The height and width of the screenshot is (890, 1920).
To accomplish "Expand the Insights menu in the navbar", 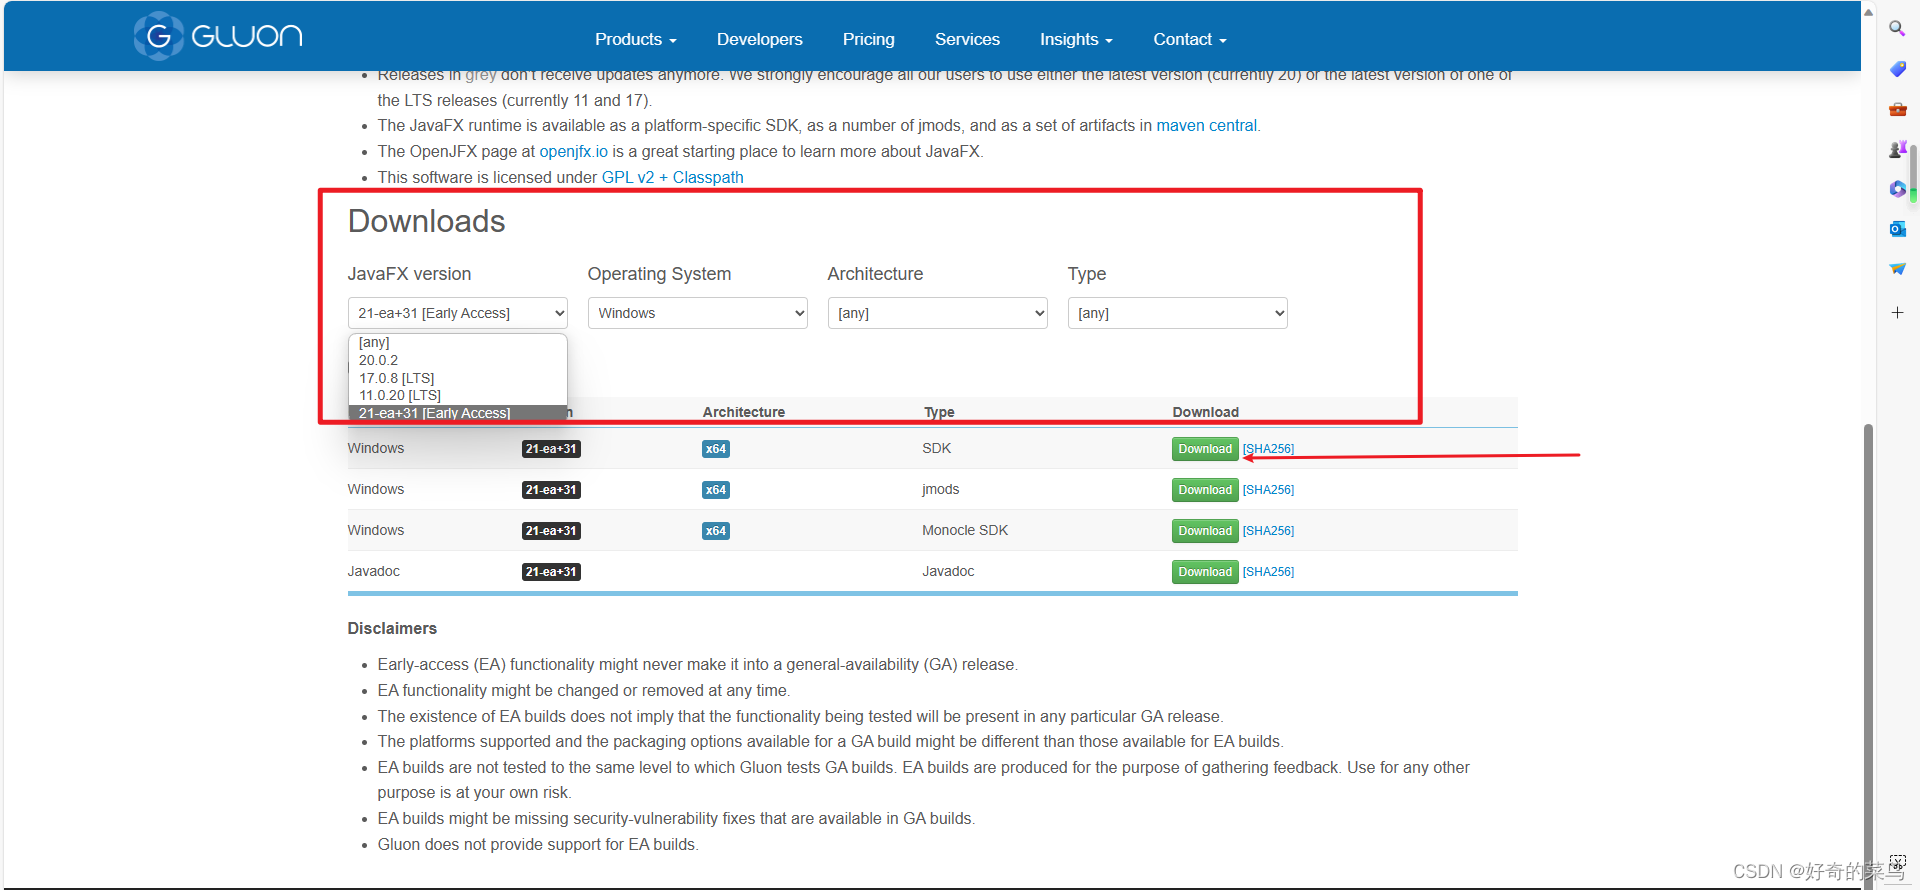I will pyautogui.click(x=1076, y=39).
